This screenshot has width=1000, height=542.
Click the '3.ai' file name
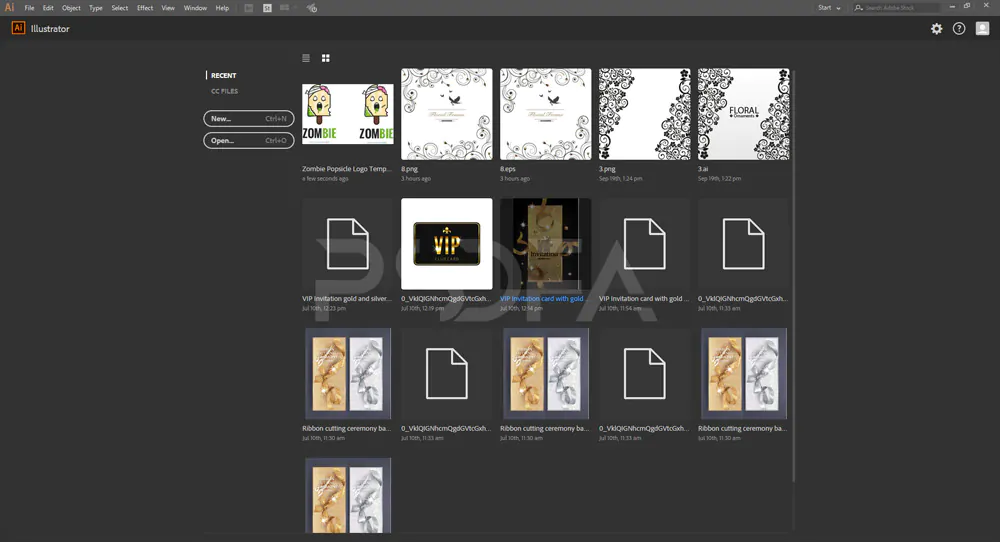point(703,169)
